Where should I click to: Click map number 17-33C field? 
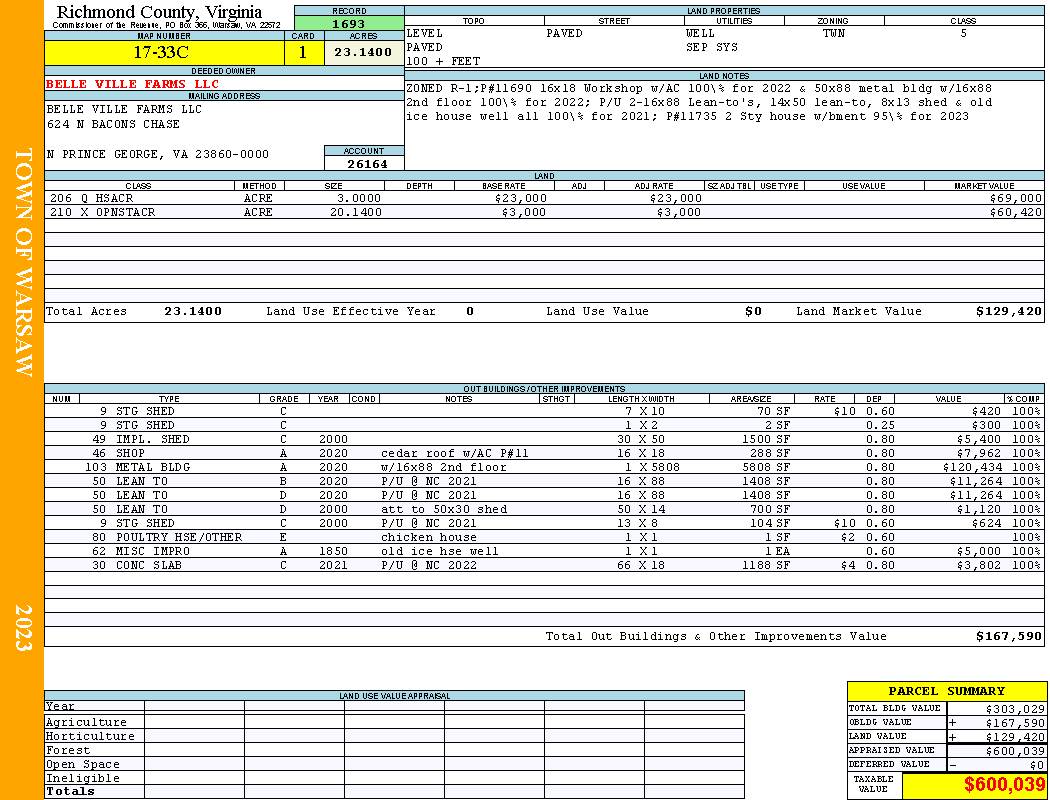point(164,52)
